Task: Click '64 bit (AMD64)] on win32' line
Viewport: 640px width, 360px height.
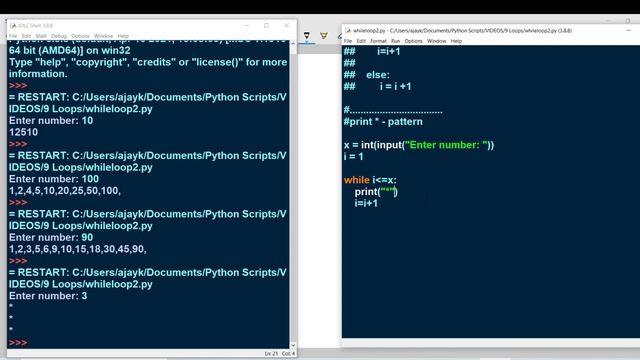Action: pos(70,51)
